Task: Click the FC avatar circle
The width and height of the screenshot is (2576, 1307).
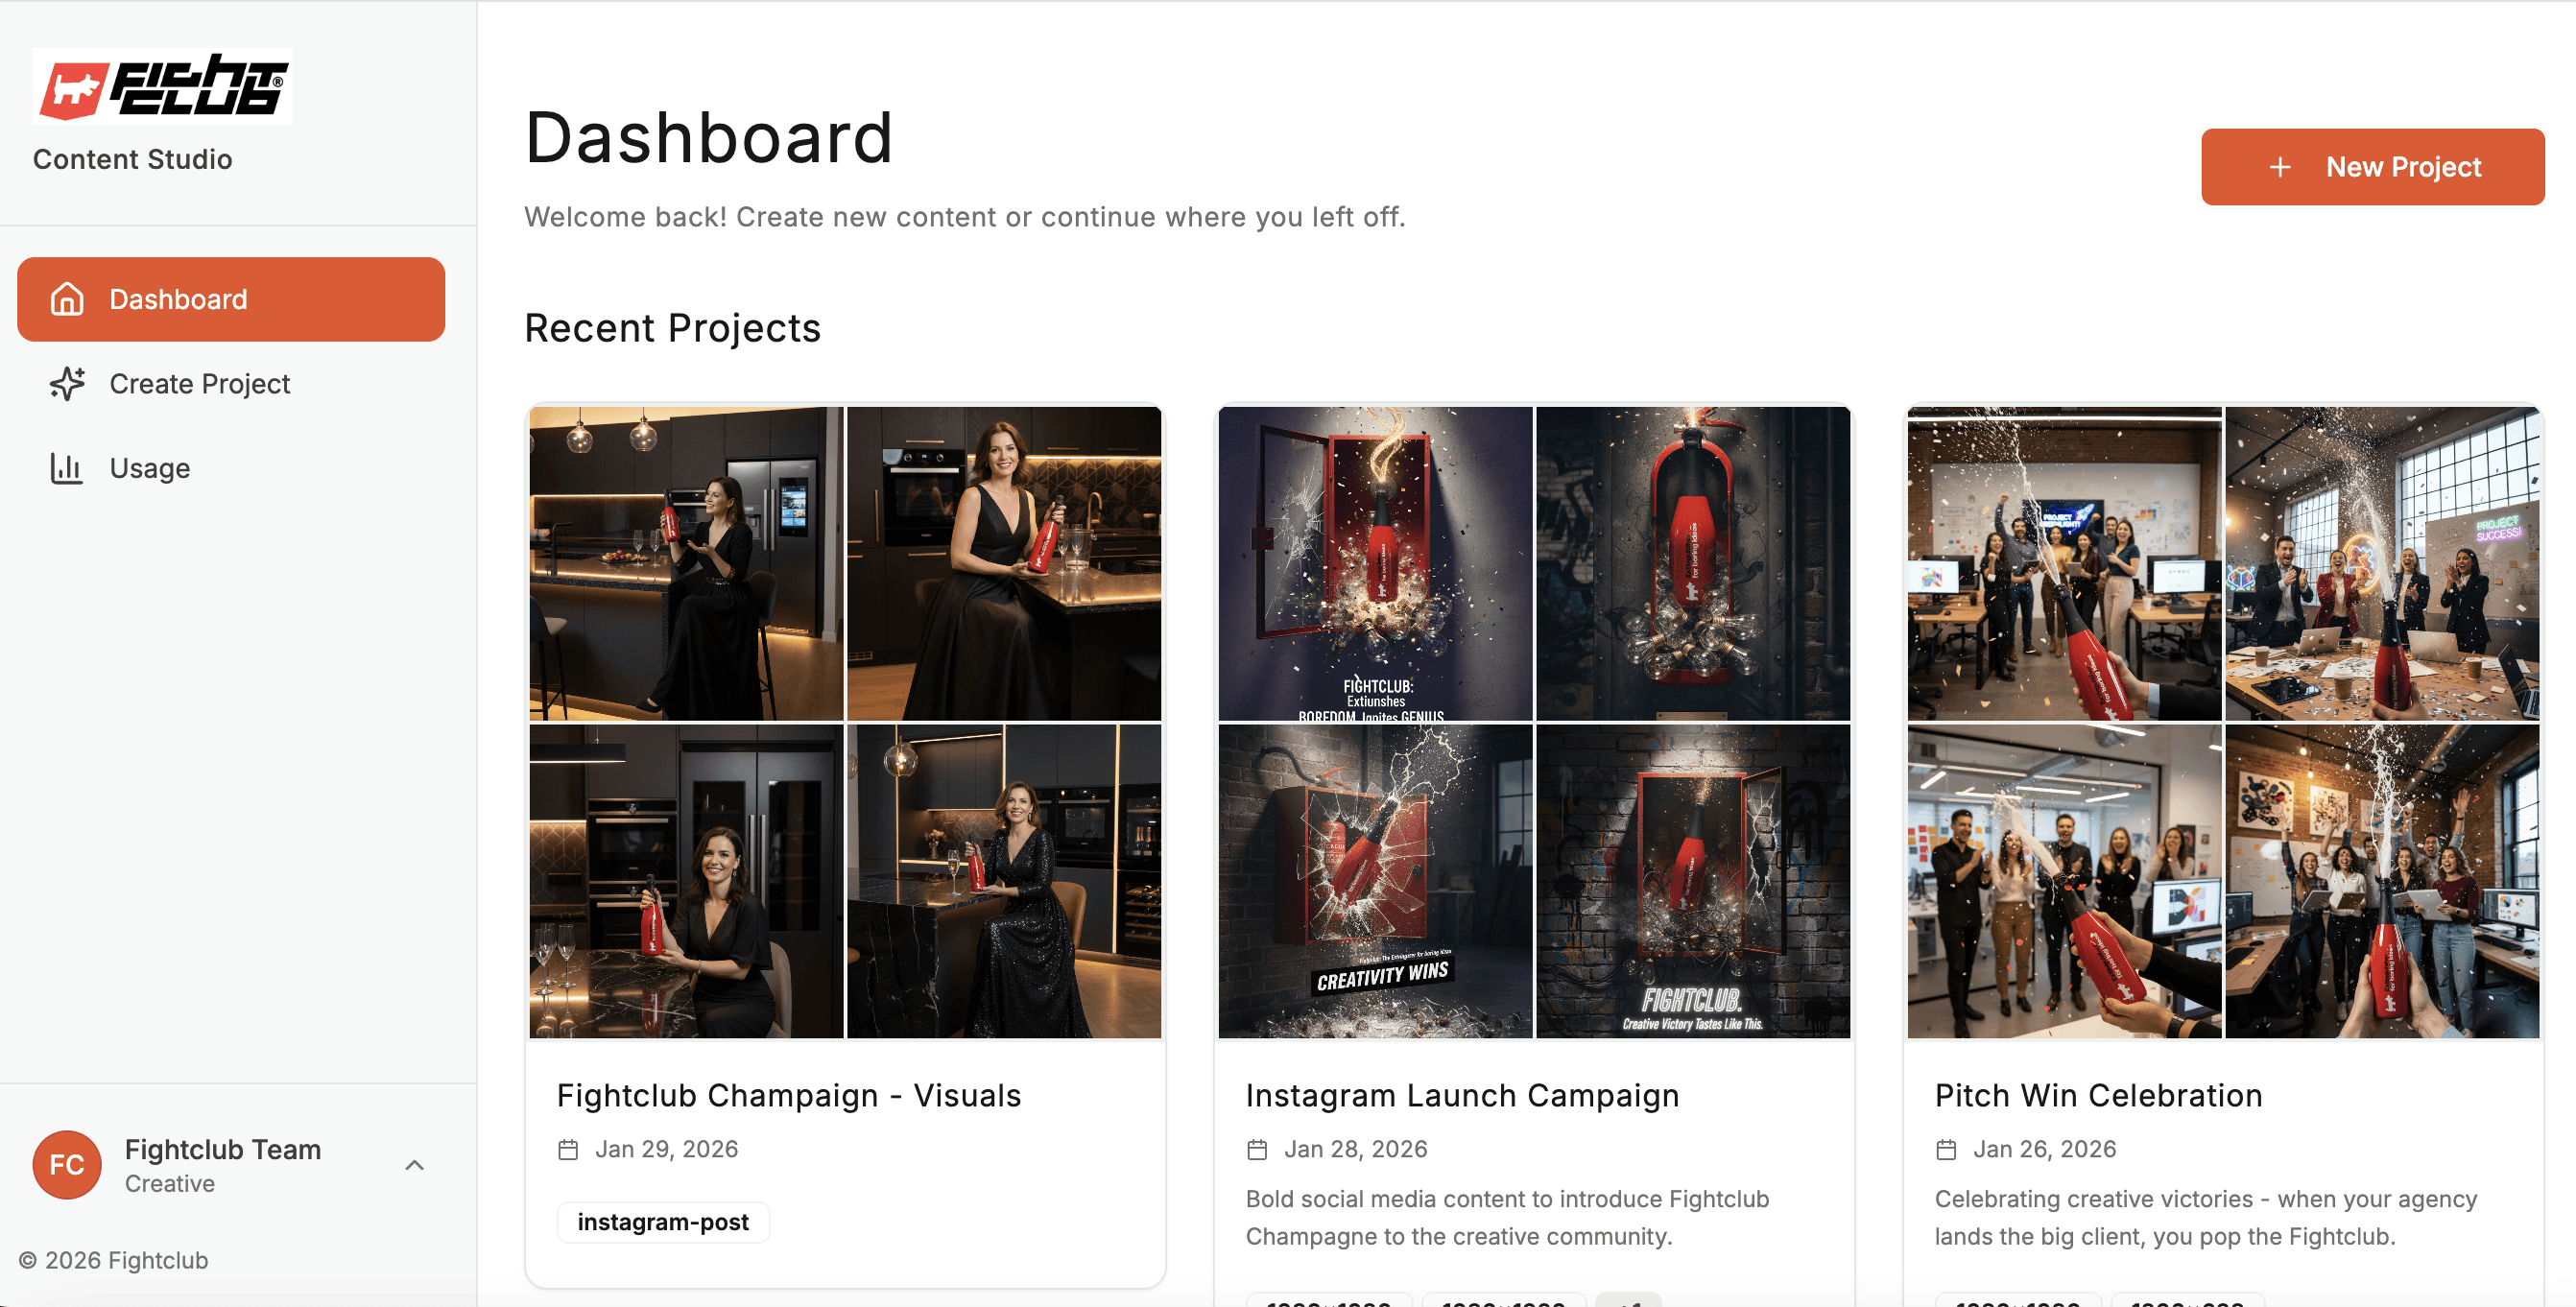Action: (x=67, y=1164)
